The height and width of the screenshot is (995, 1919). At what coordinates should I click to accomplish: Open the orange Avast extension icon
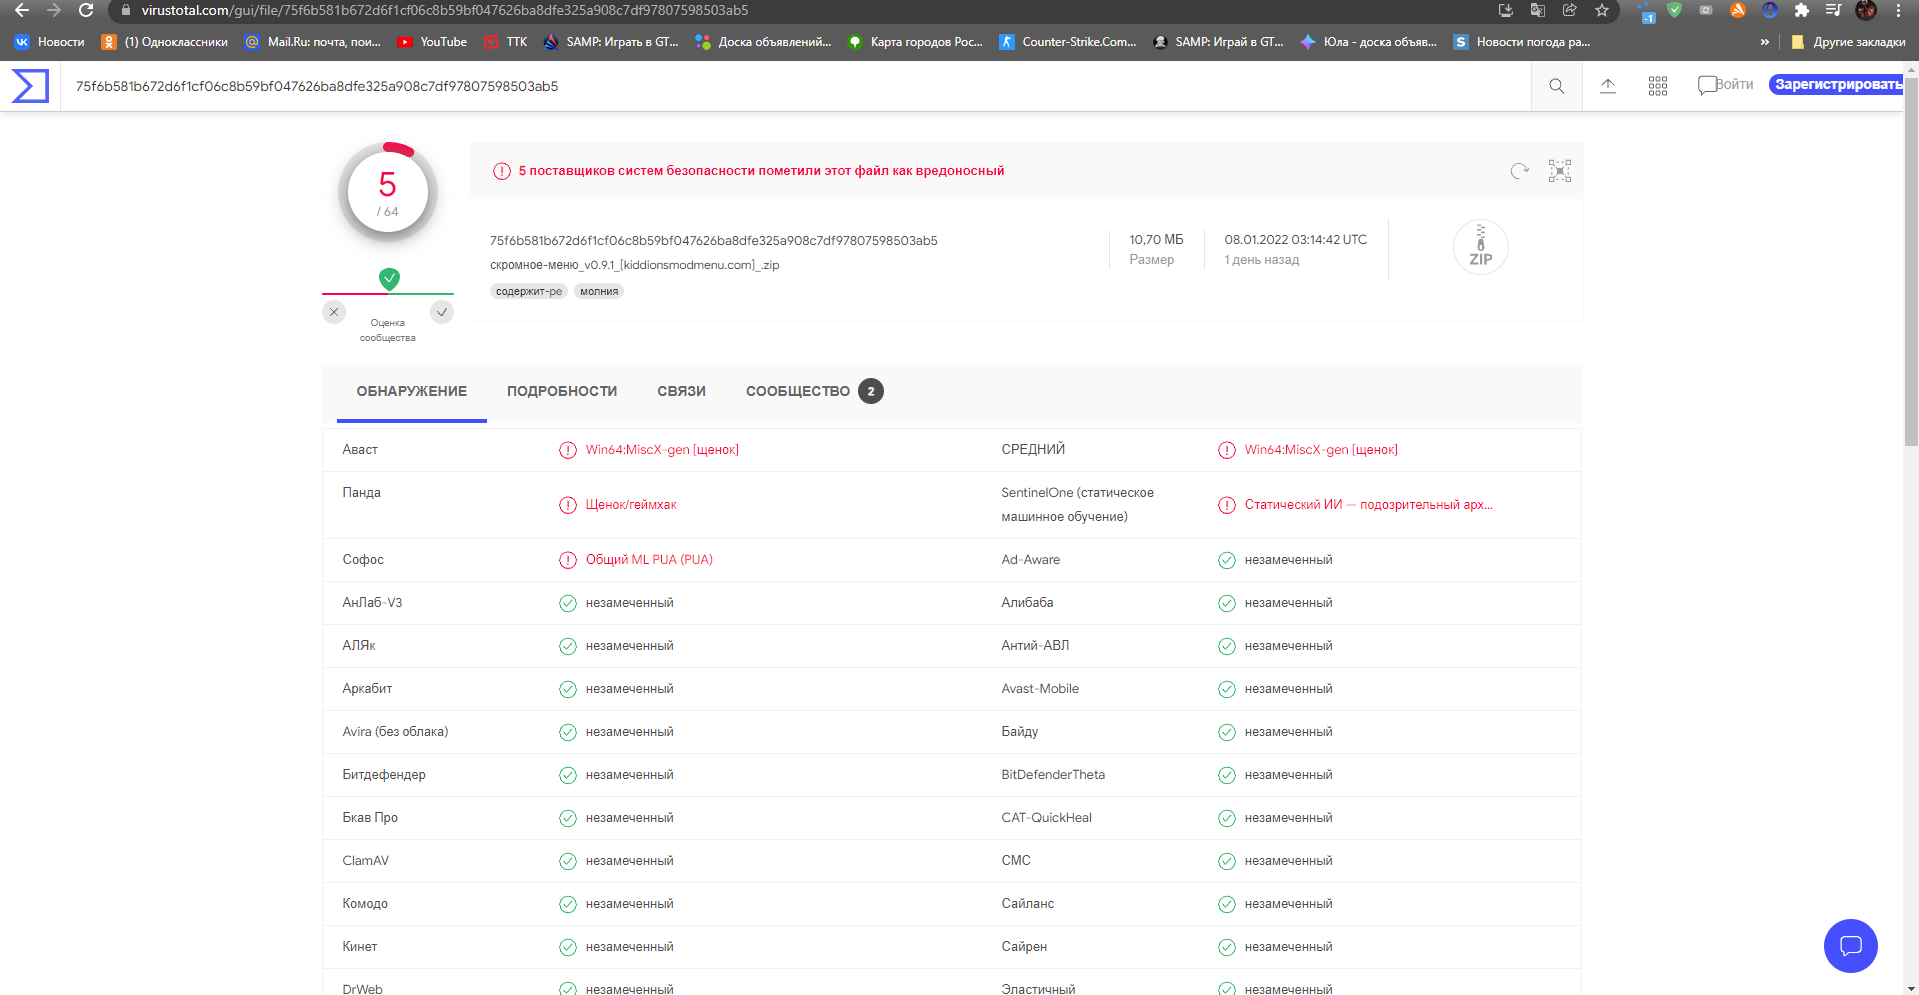click(x=1738, y=10)
